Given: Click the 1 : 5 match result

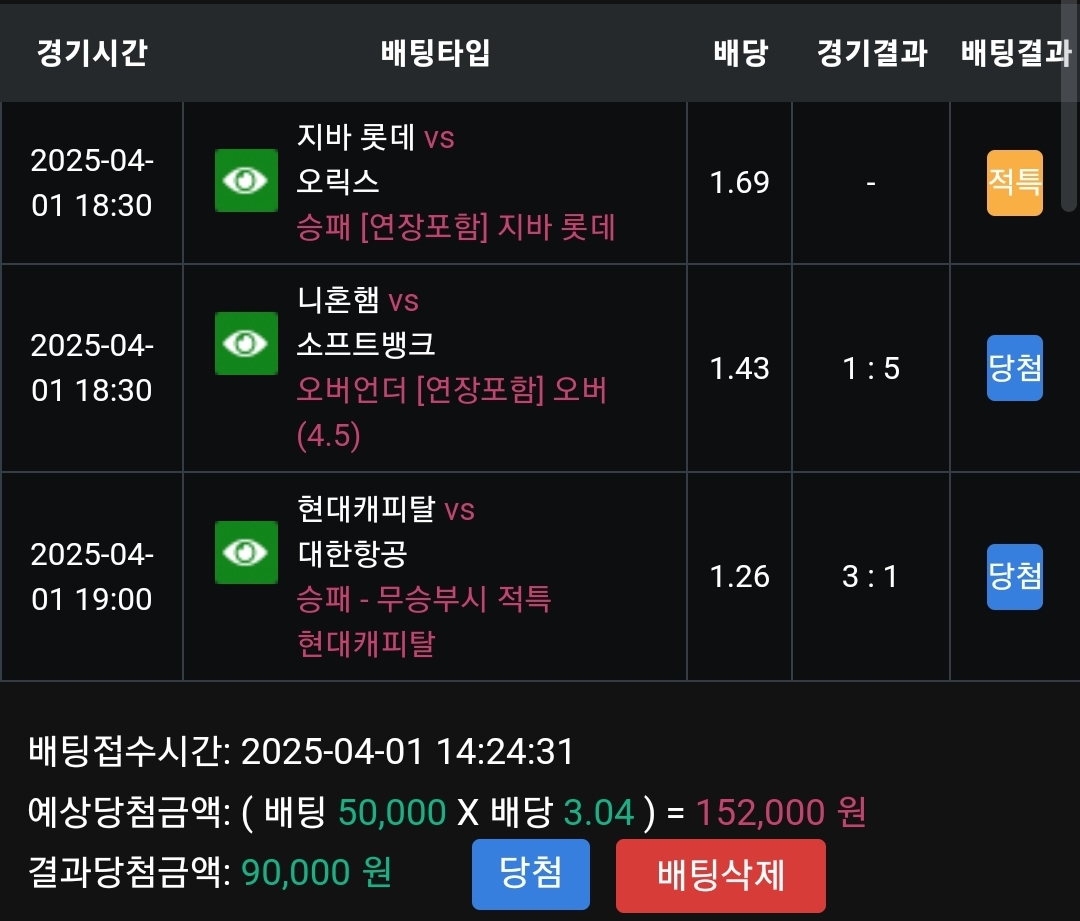Looking at the screenshot, I should pos(870,368).
